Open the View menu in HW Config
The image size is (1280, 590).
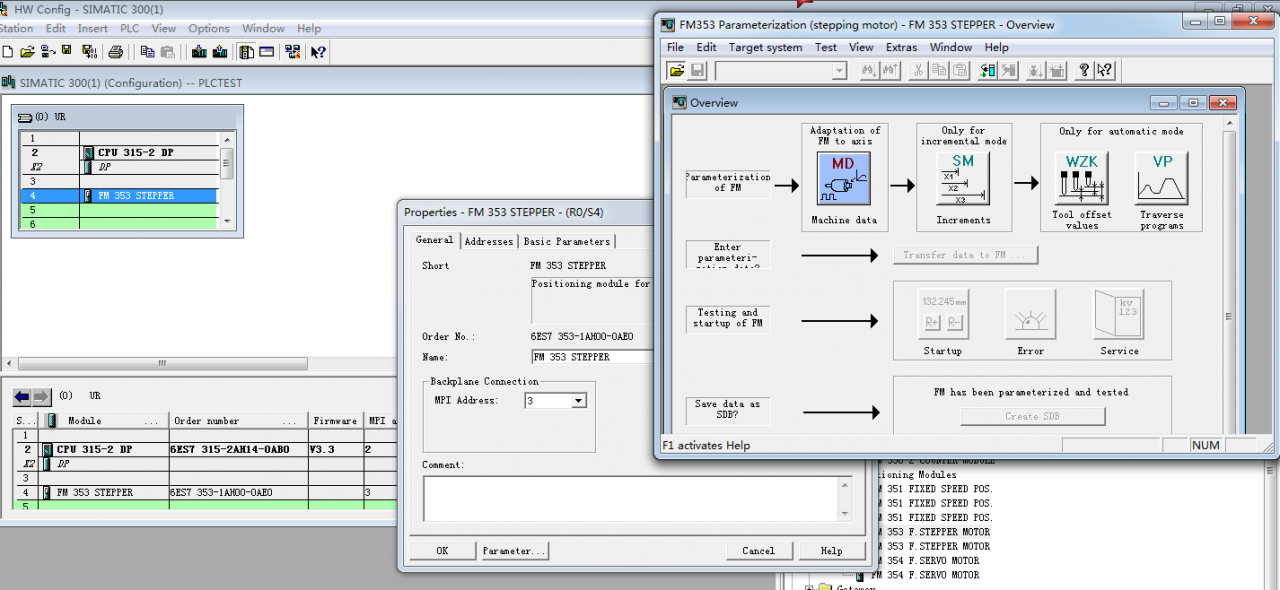(x=163, y=29)
